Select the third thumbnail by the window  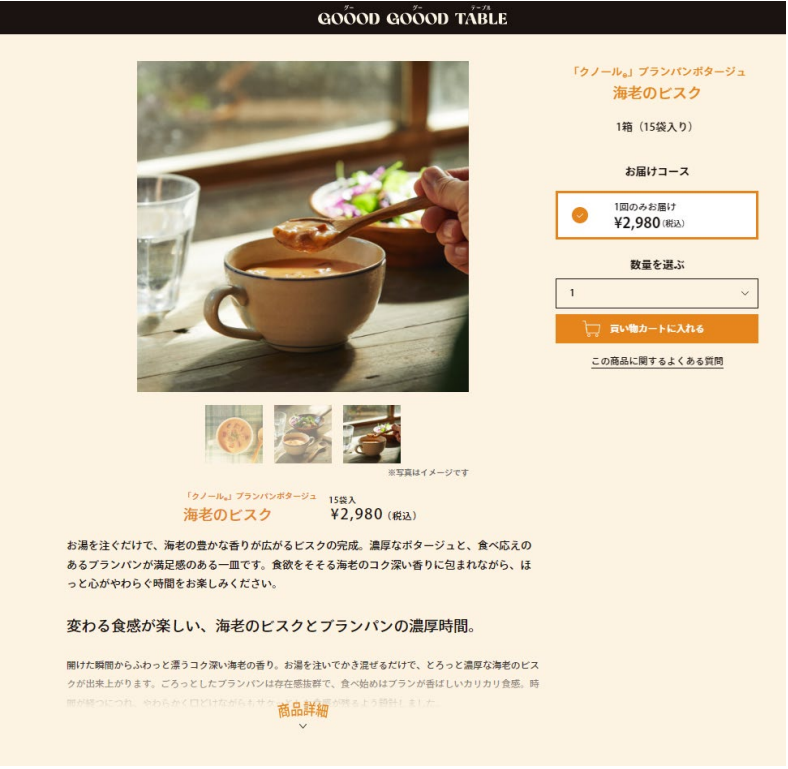click(x=372, y=434)
